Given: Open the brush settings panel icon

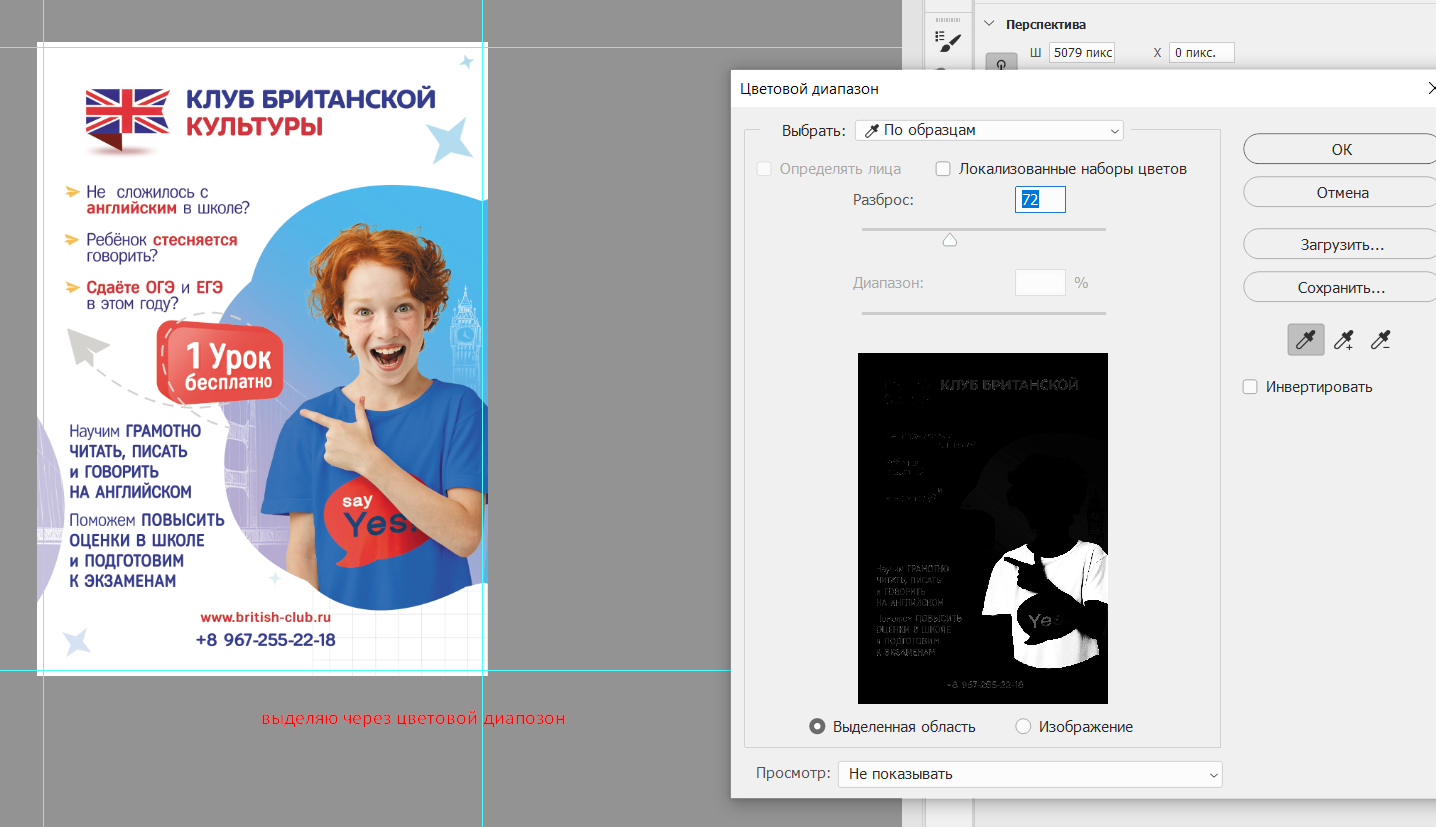Looking at the screenshot, I should click(x=947, y=40).
